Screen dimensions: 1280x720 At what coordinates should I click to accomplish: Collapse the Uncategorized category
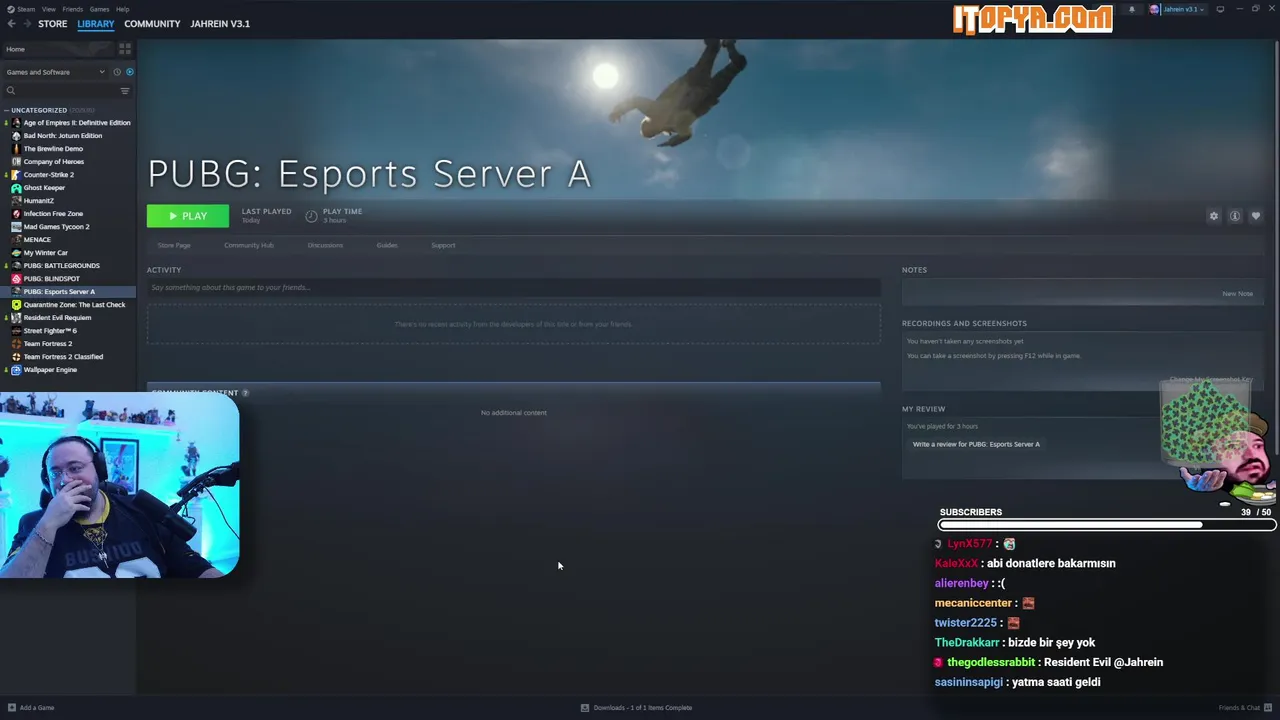click(x=38, y=110)
